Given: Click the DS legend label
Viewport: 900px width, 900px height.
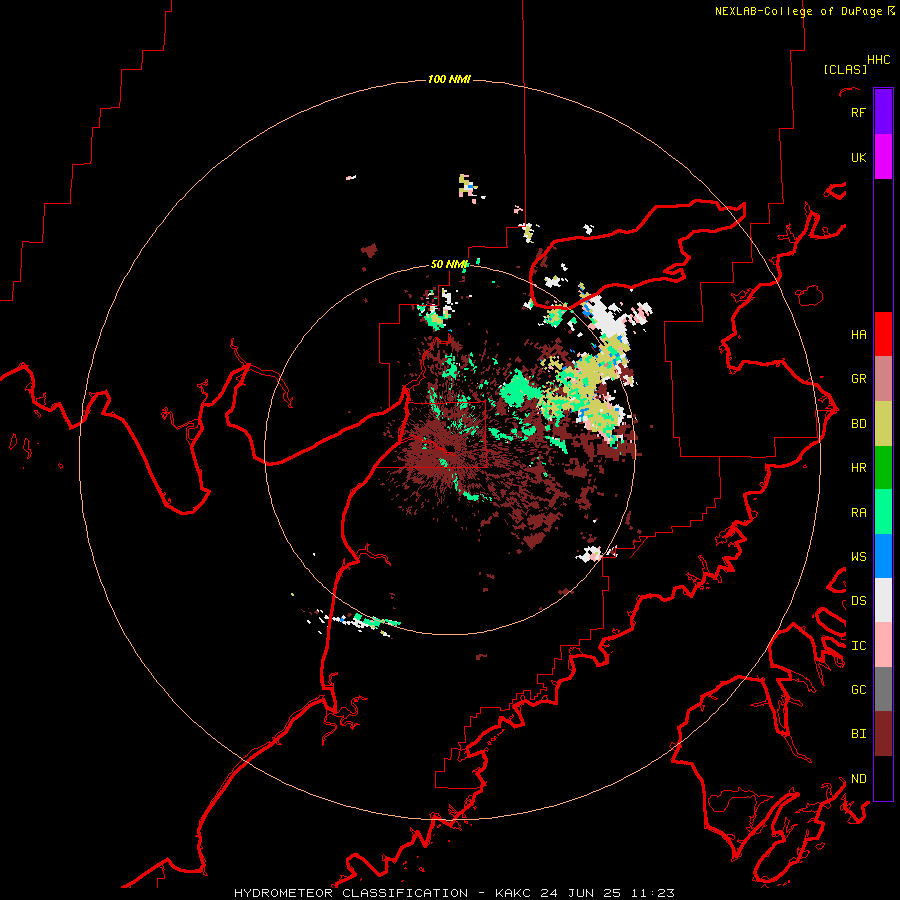Looking at the screenshot, I should (858, 600).
